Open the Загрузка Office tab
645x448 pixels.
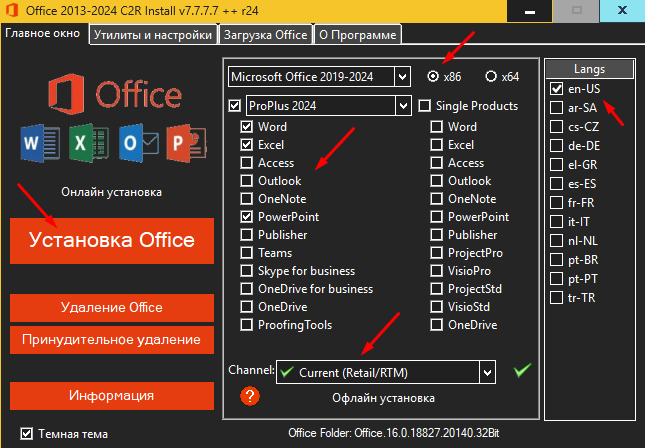pos(266,35)
